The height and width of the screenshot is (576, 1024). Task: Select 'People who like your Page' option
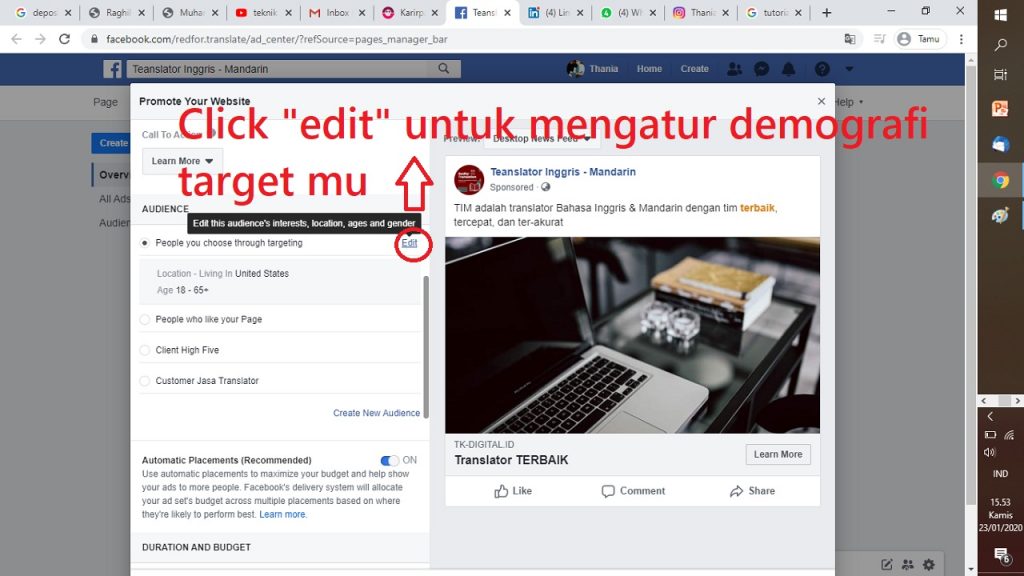(145, 320)
